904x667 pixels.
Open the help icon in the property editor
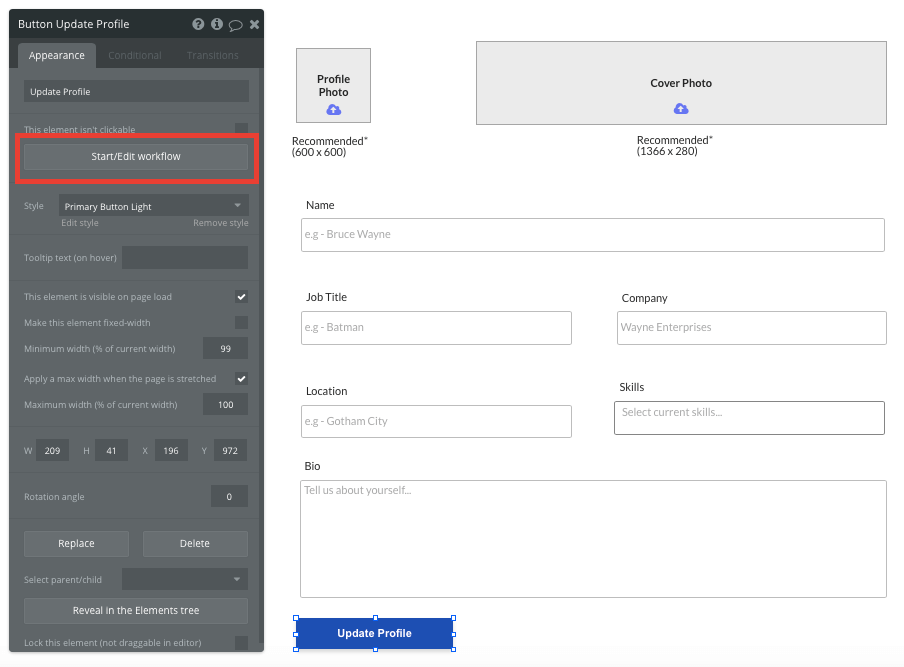200,24
